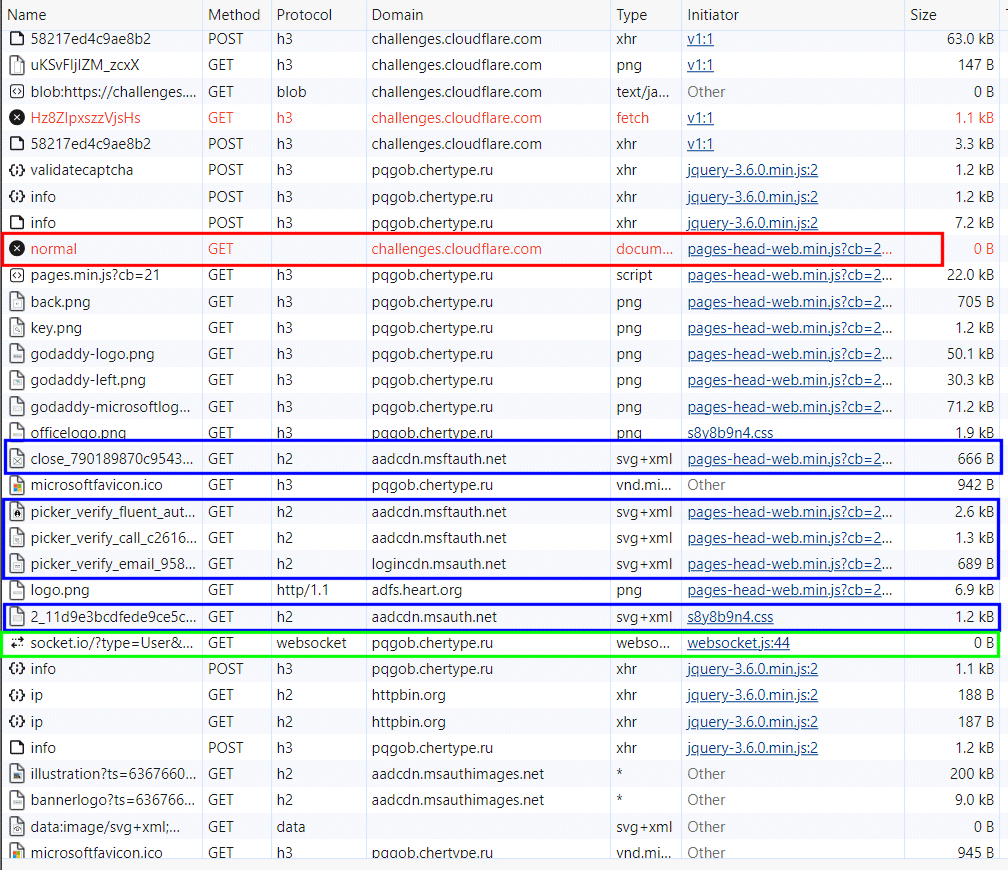Click the icon beside data:image/svg+xml
Screen dimensions: 1008x870
click(17, 826)
